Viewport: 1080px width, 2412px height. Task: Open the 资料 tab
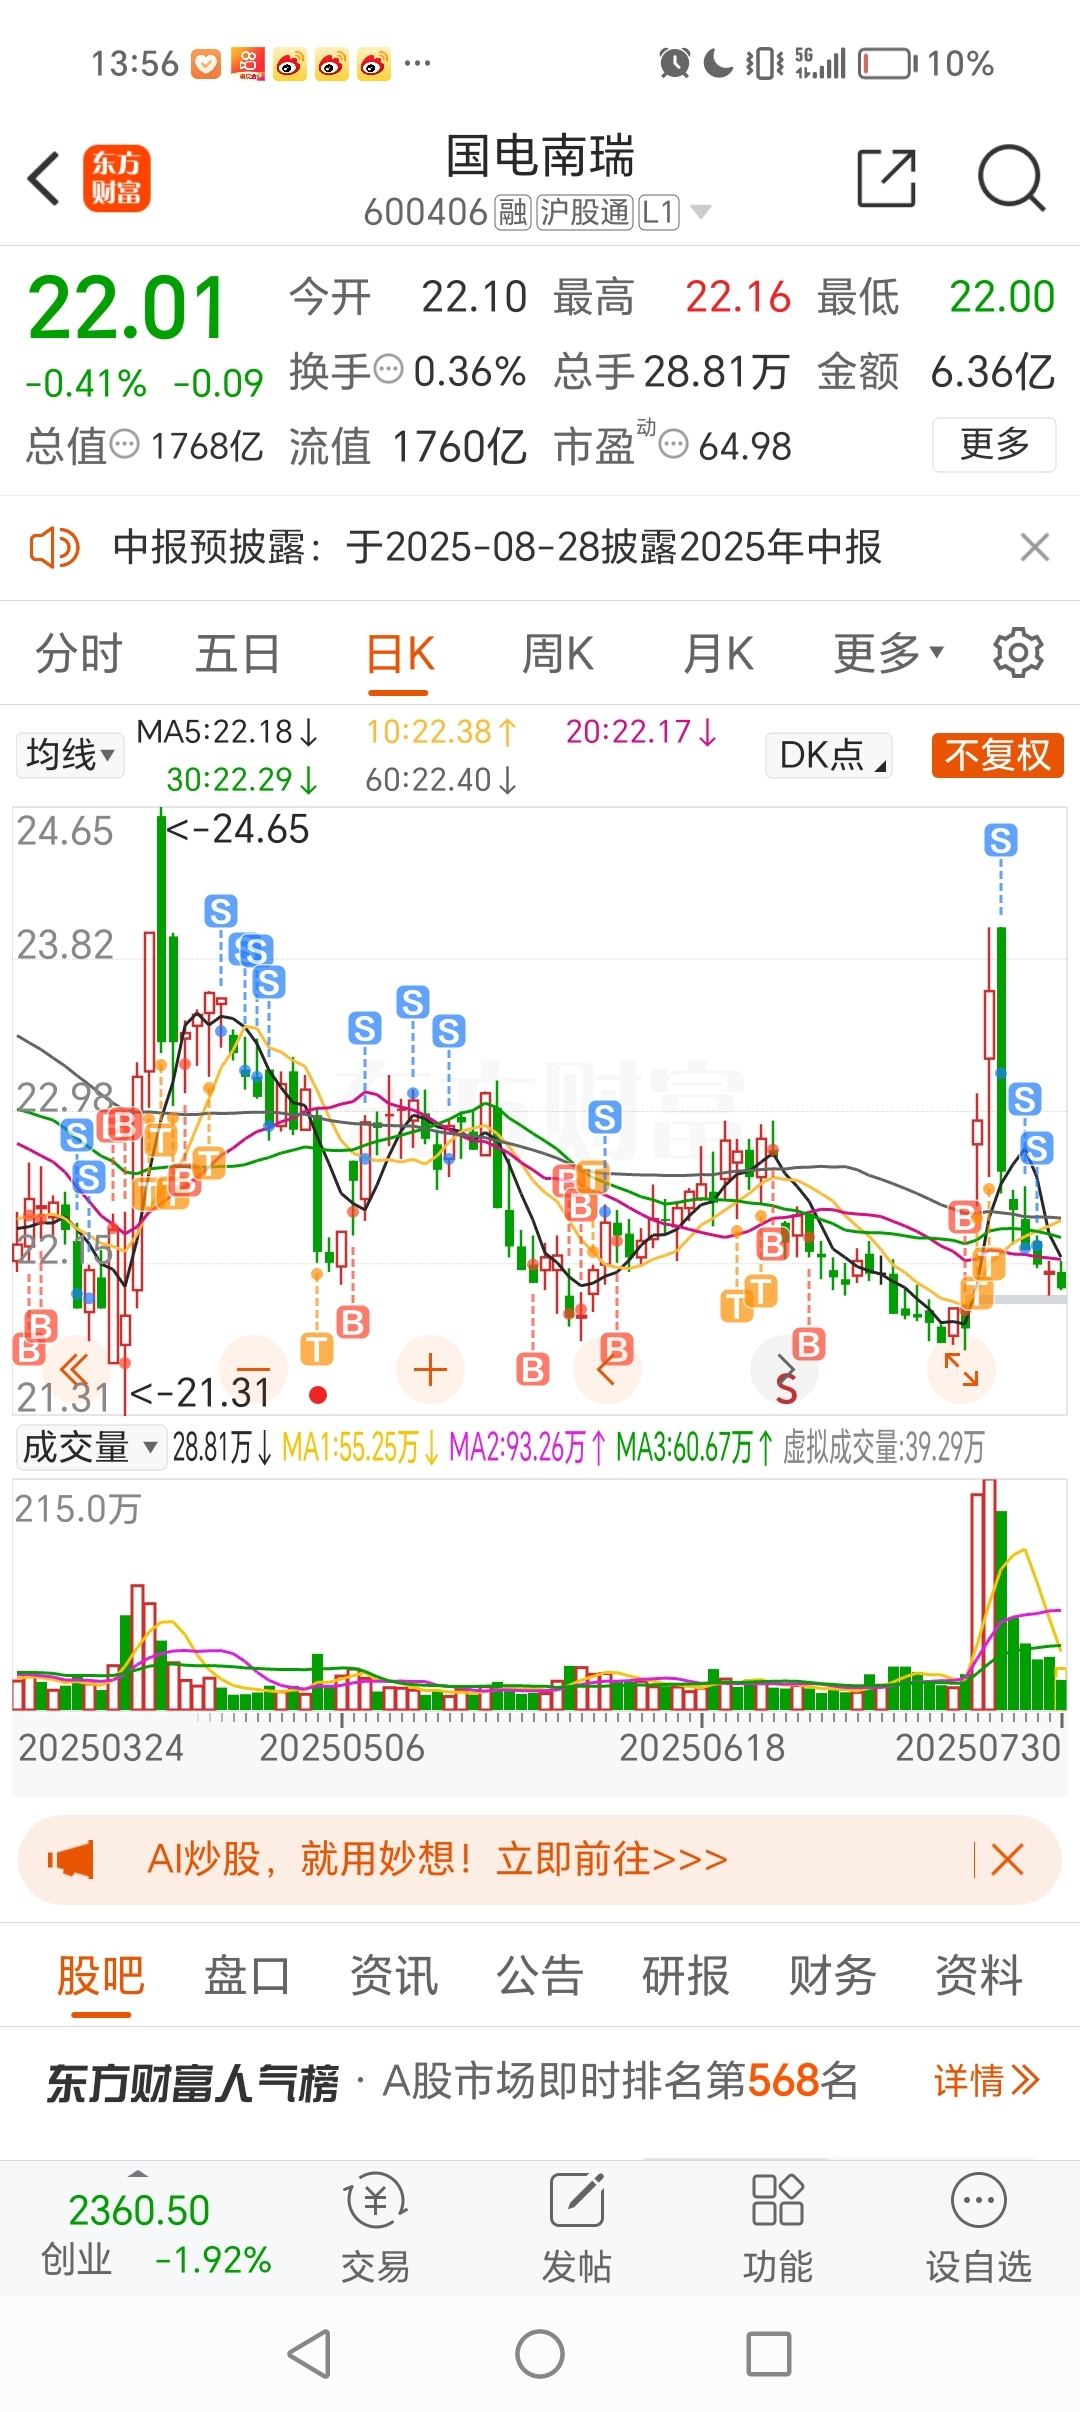point(978,1976)
